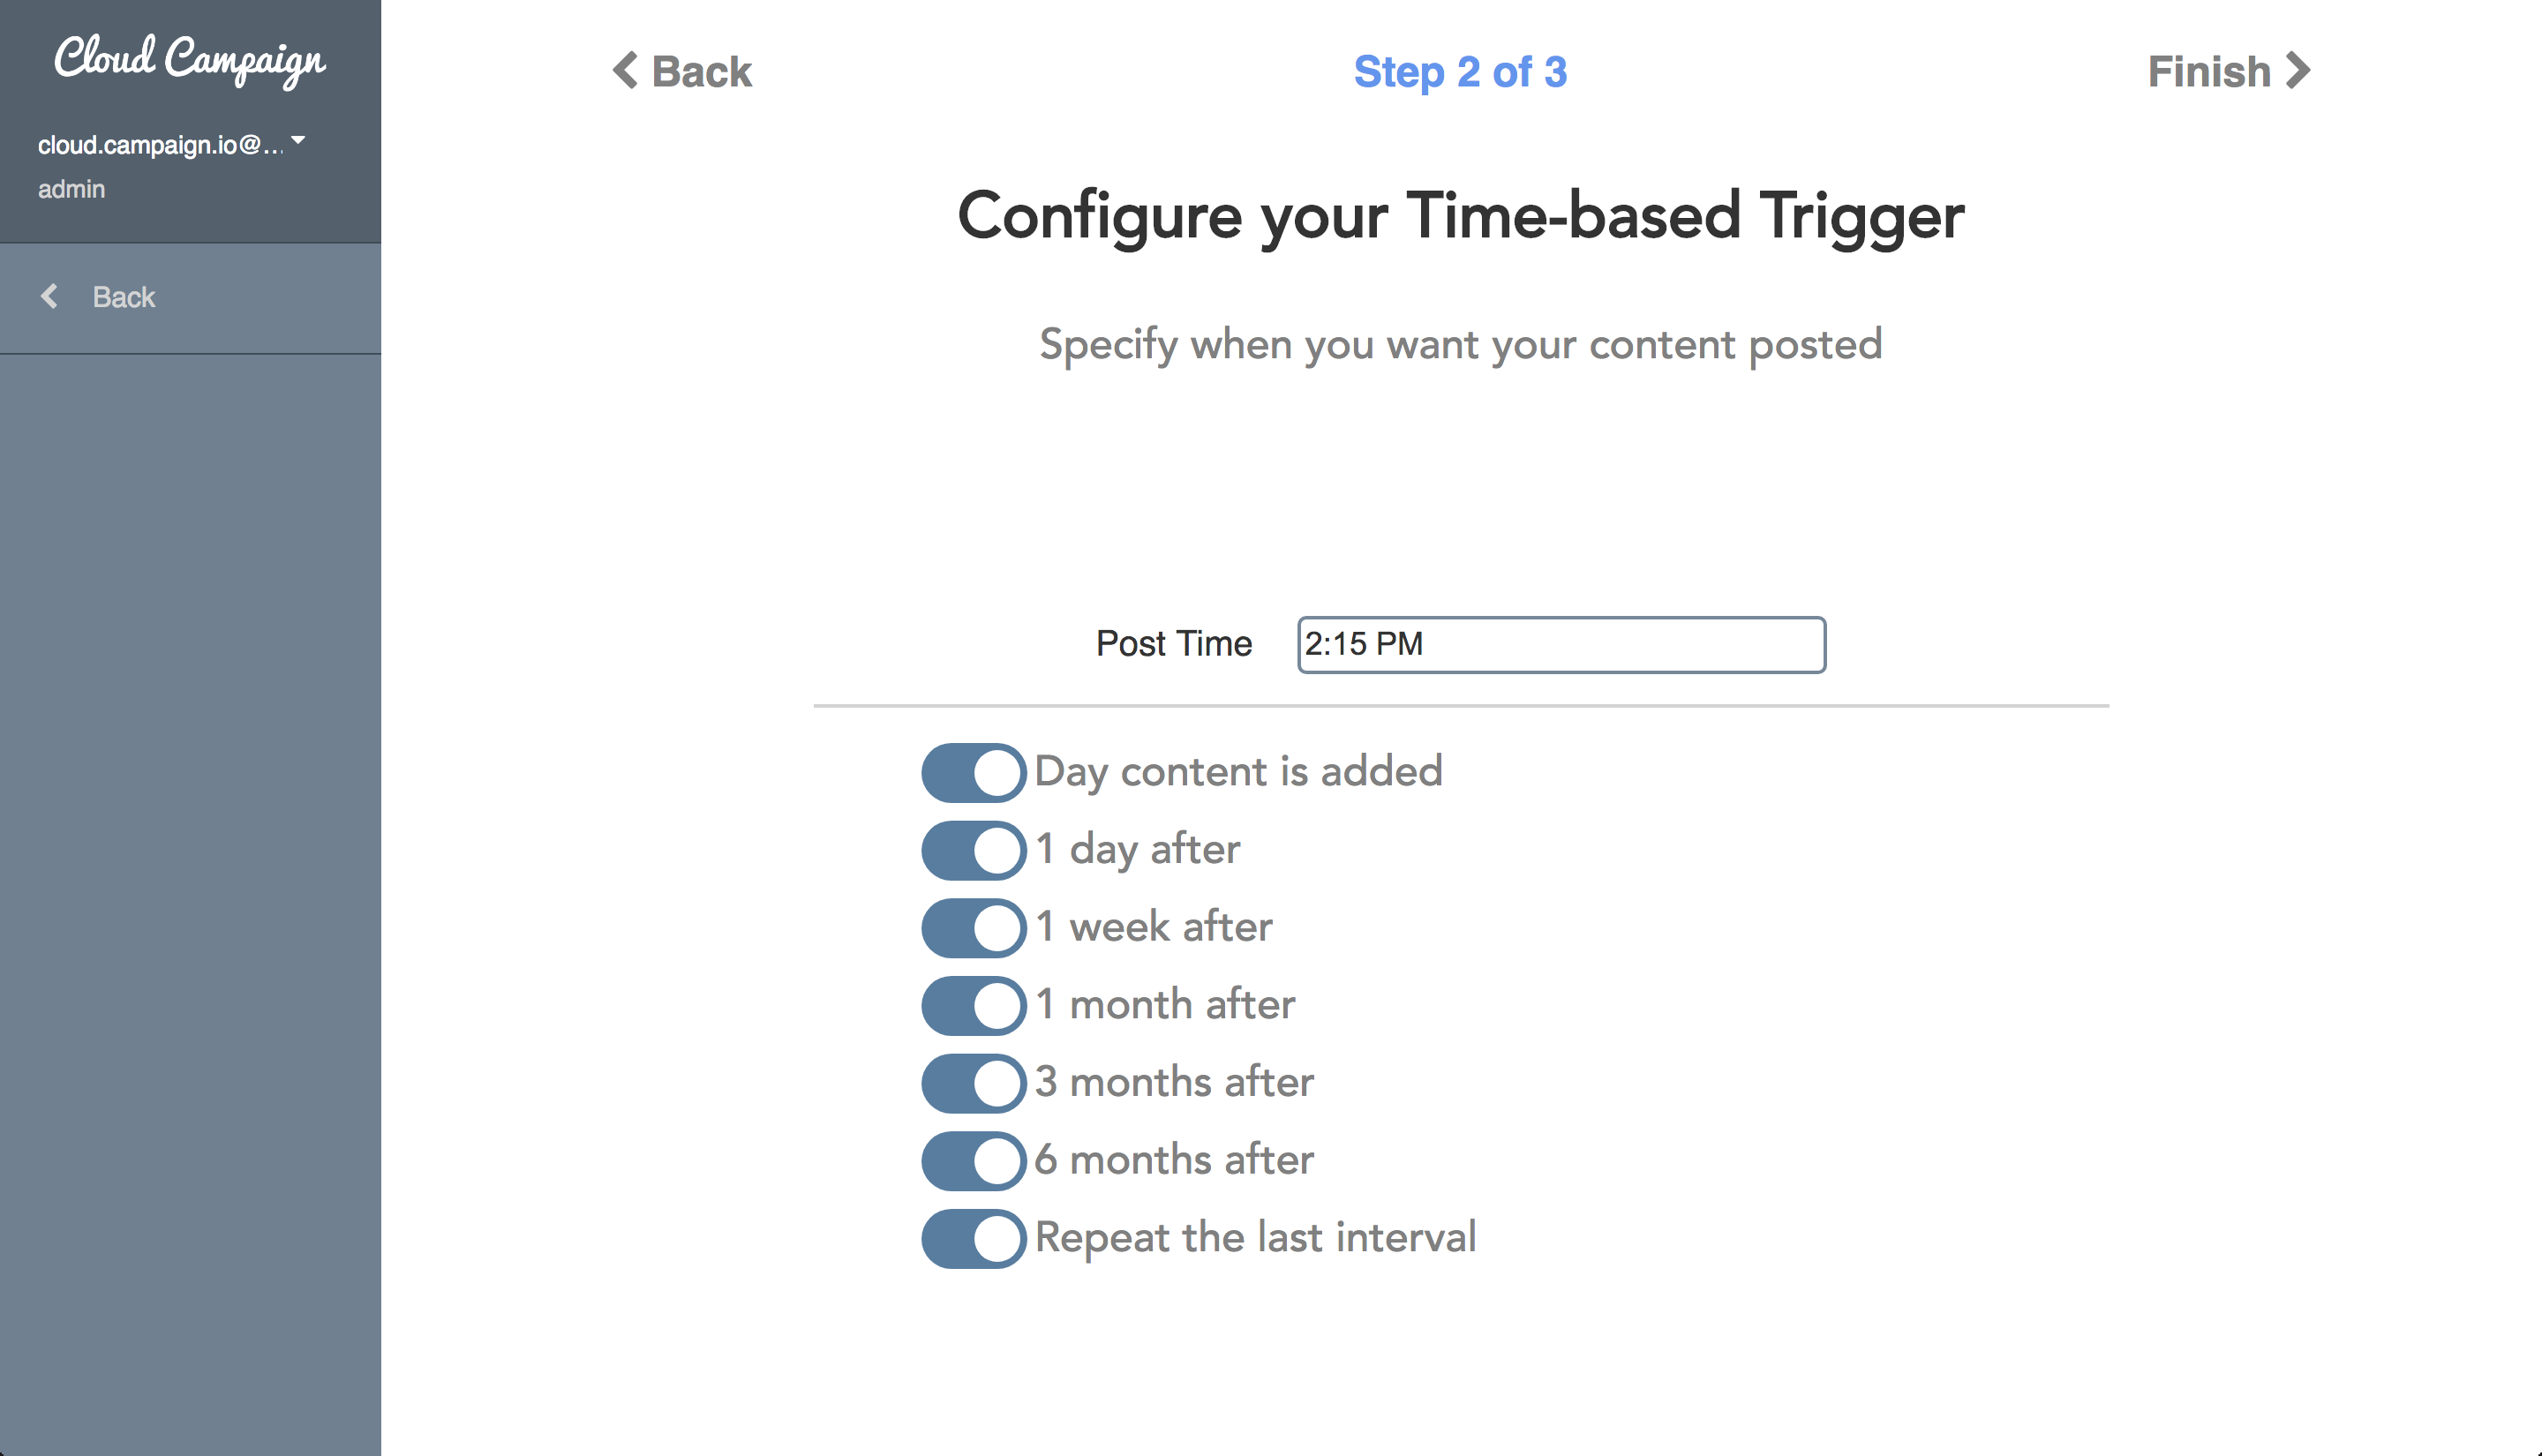2542x1456 pixels.
Task: Click the Cloud Campaign logo
Action: (190, 60)
